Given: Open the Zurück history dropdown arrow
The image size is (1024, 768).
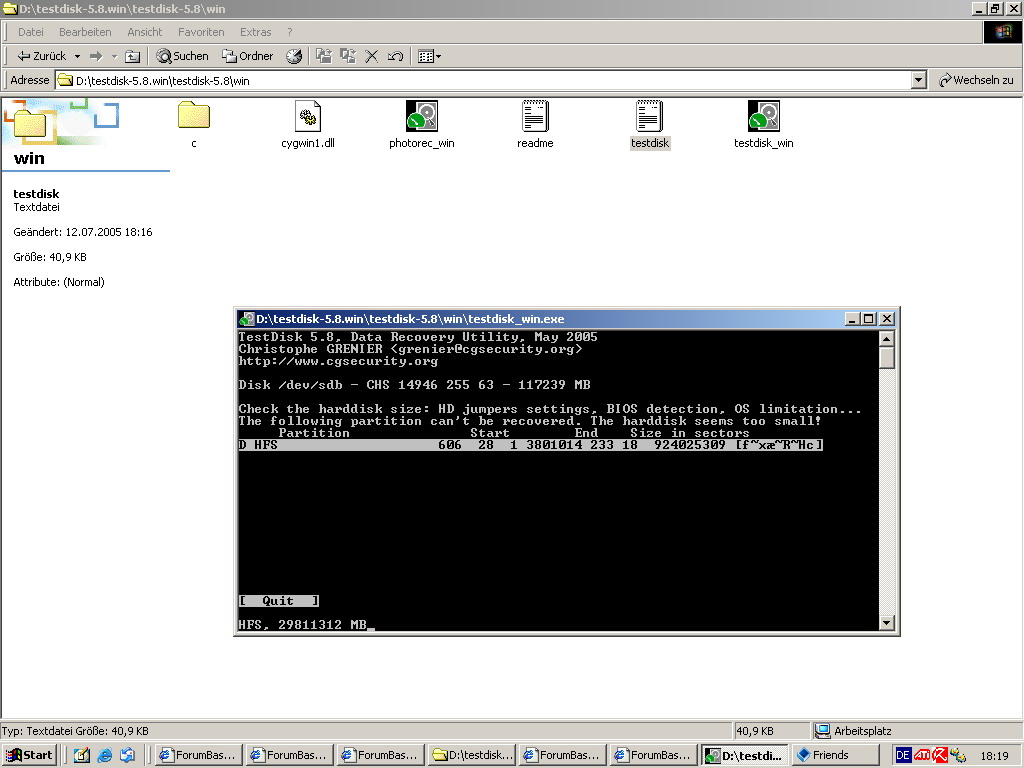Looking at the screenshot, I should coord(77,56).
